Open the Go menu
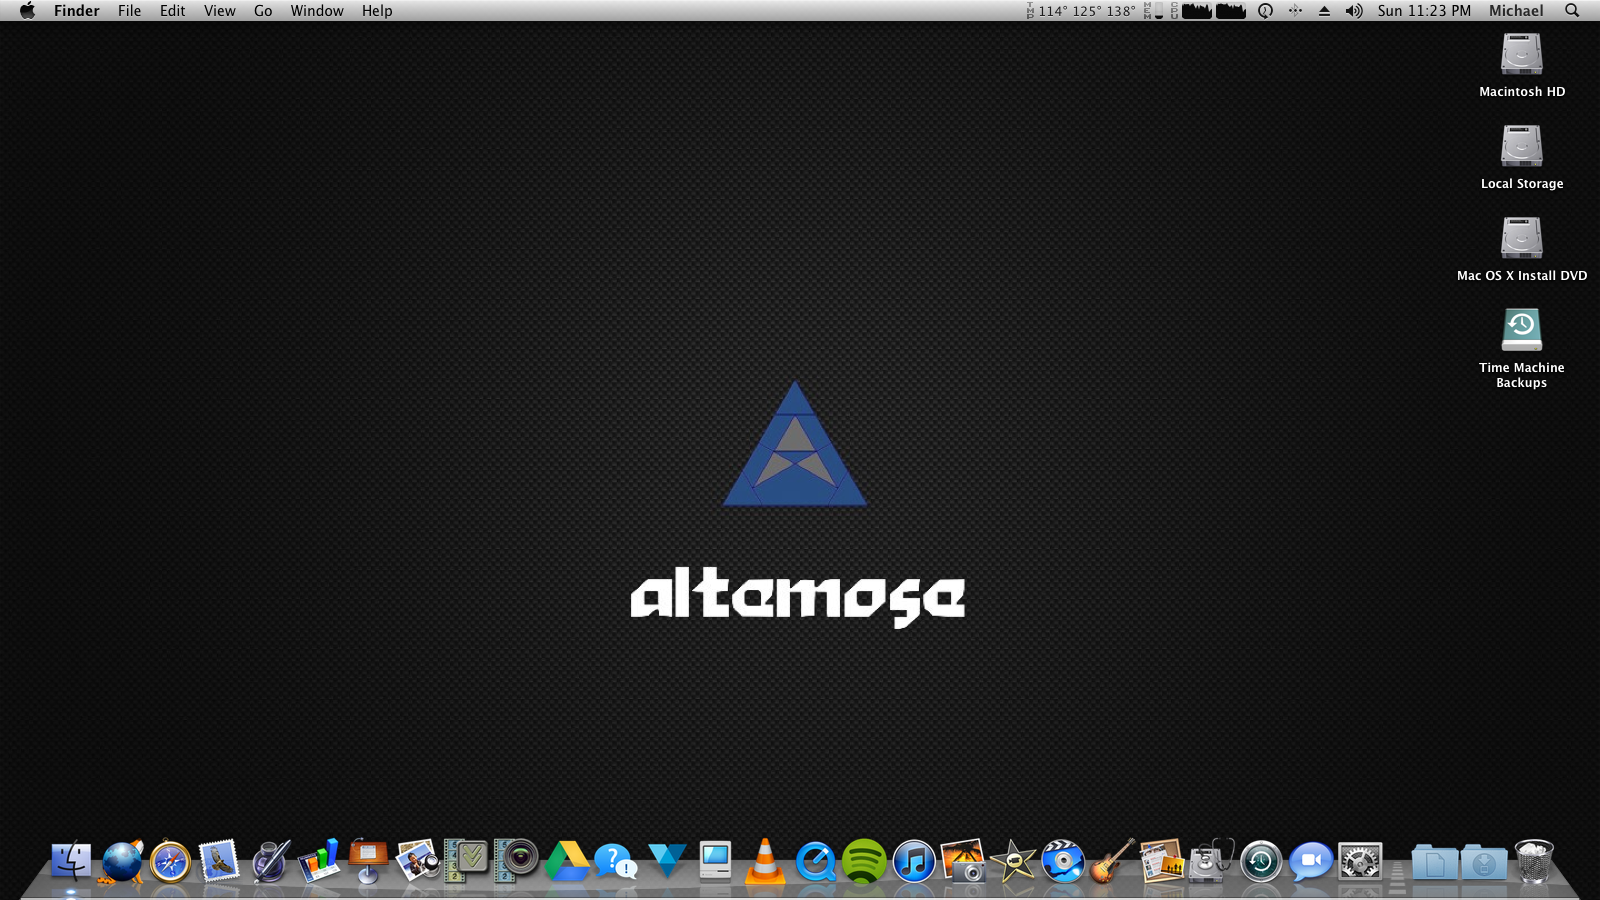1600x900 pixels. coord(263,11)
